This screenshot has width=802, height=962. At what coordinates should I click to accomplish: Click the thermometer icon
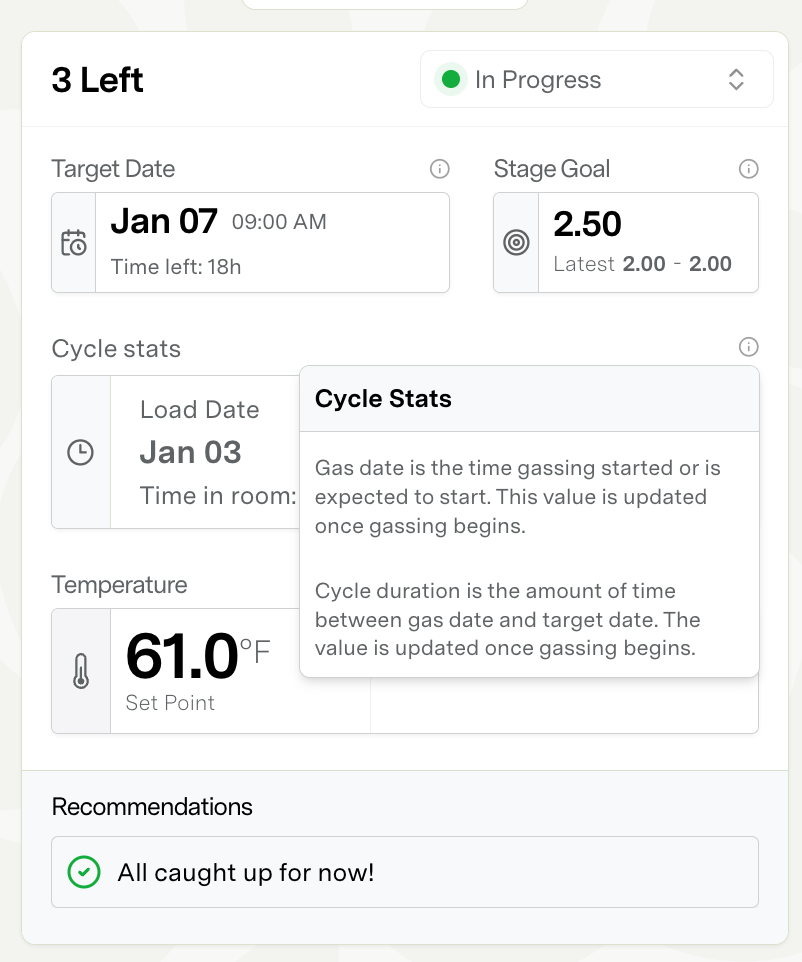[81, 671]
